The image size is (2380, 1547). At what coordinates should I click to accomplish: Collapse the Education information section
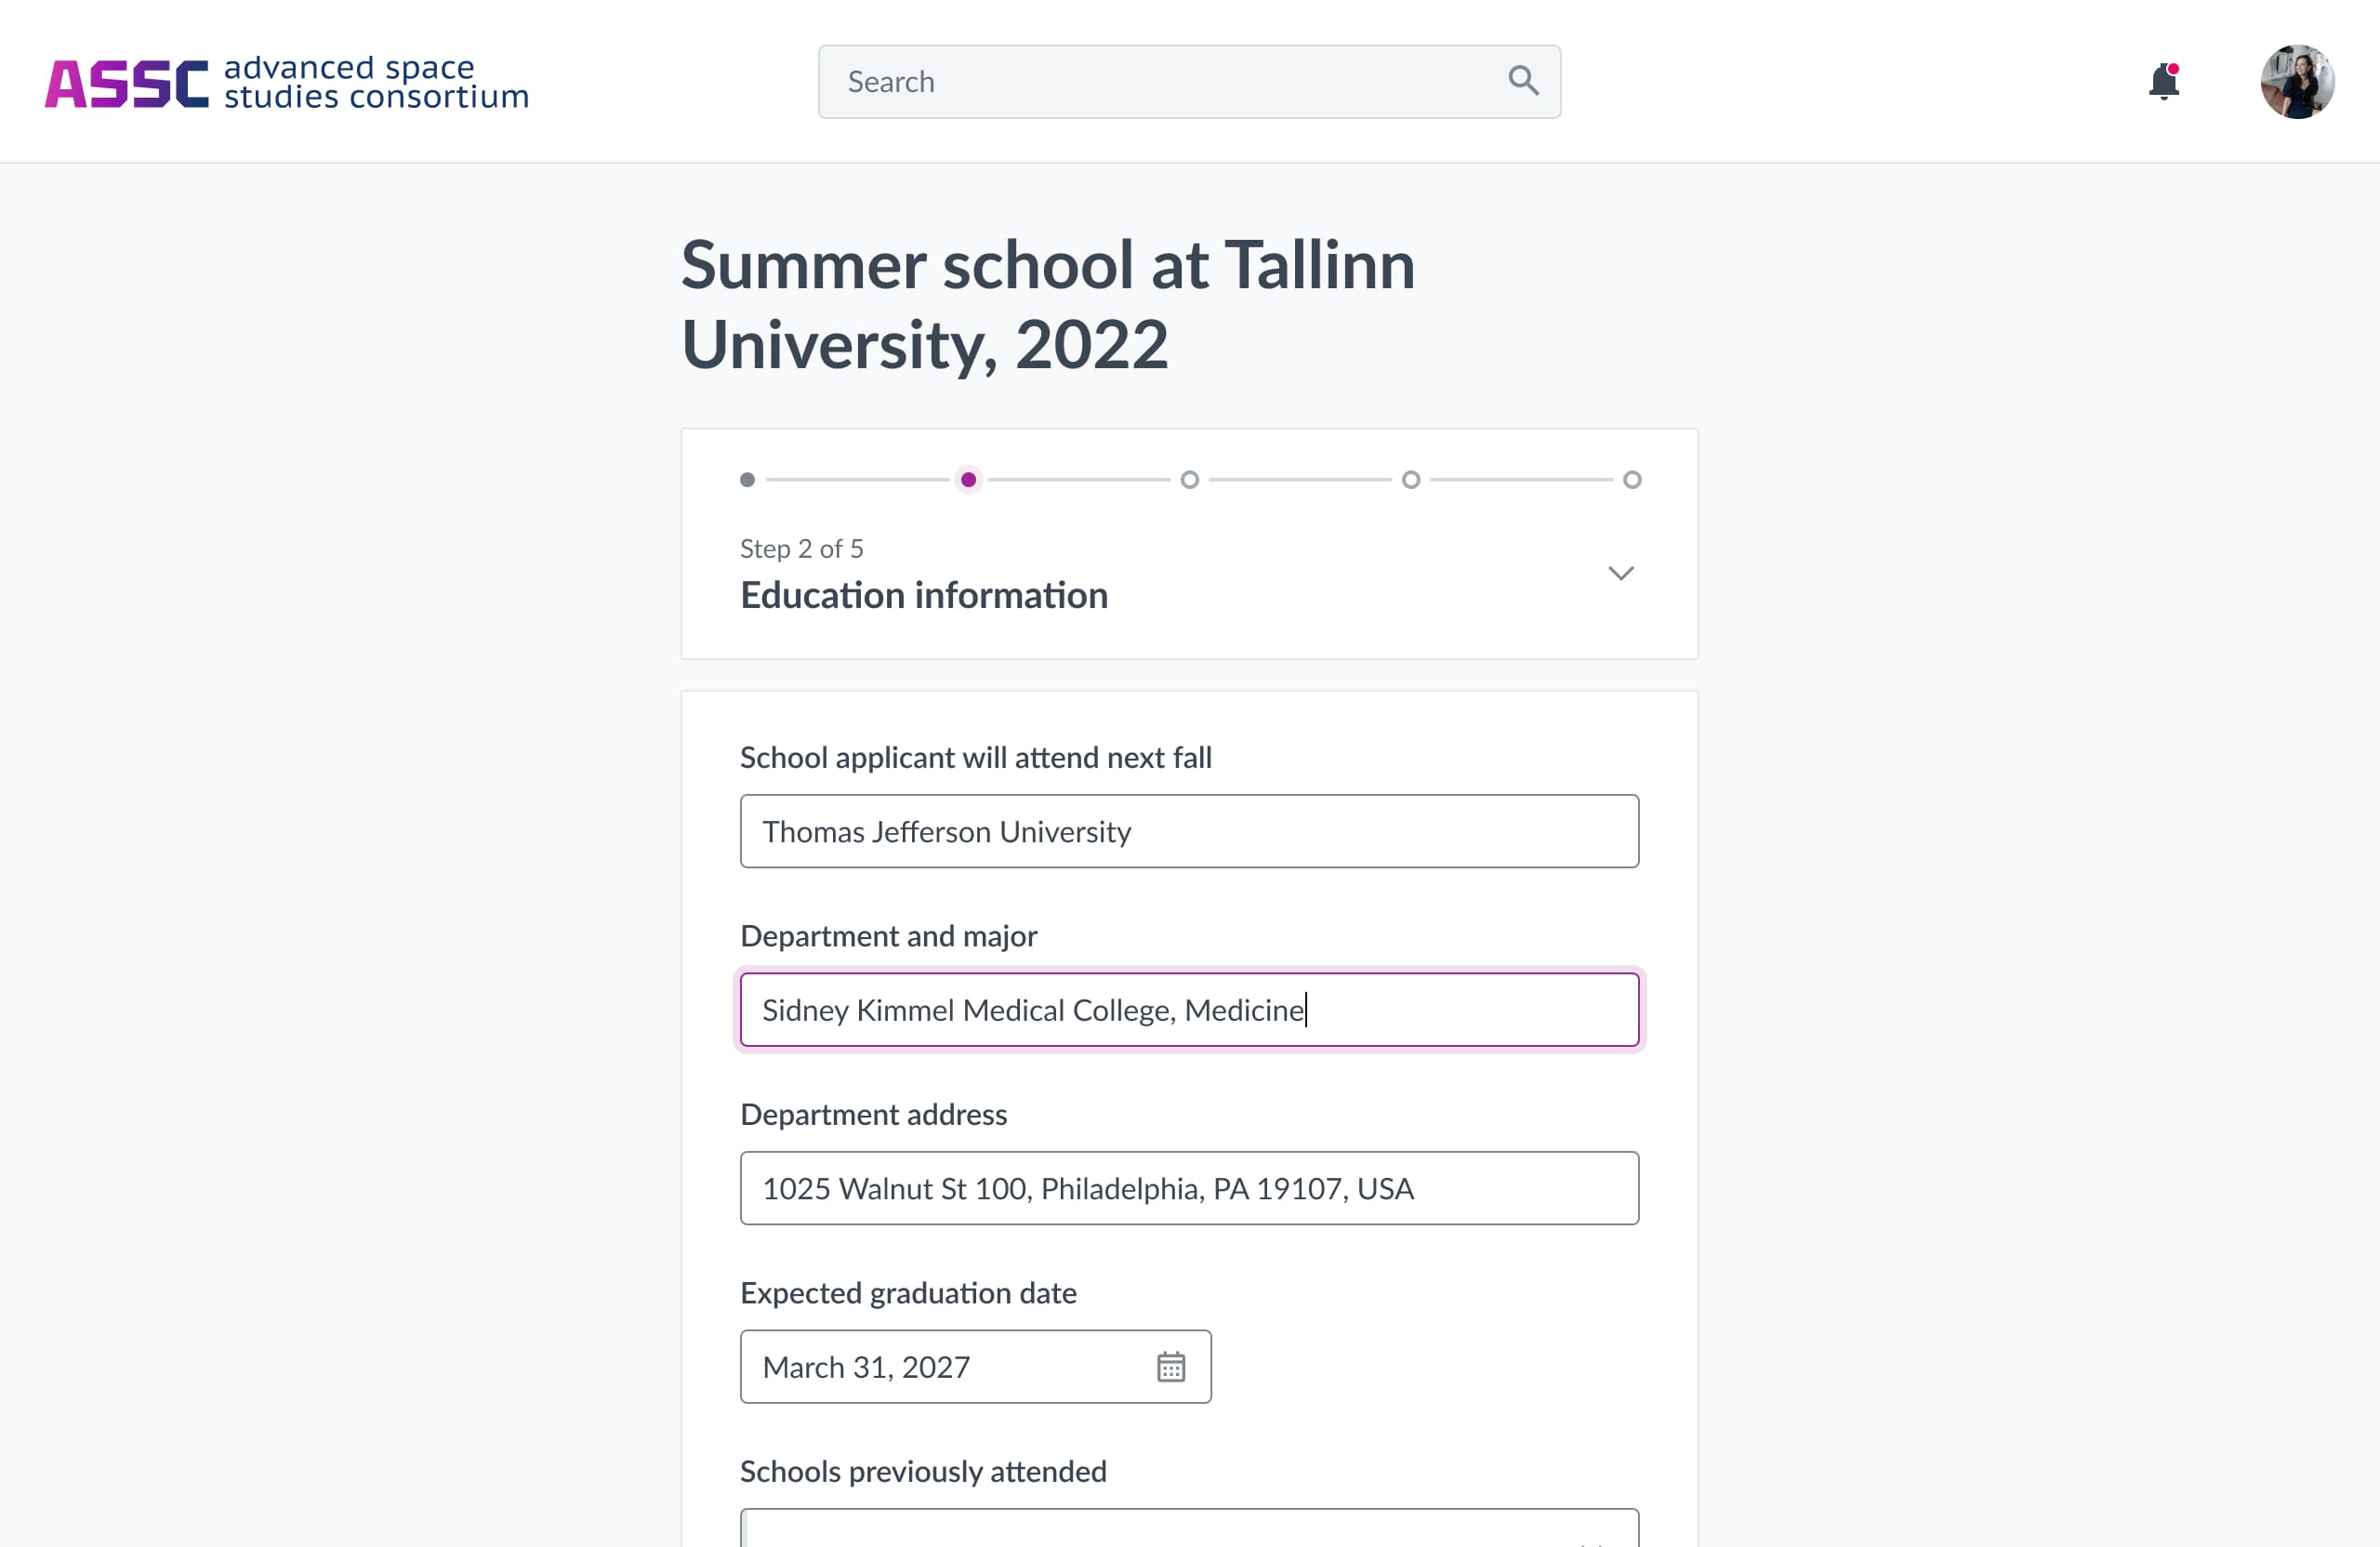pos(1622,573)
